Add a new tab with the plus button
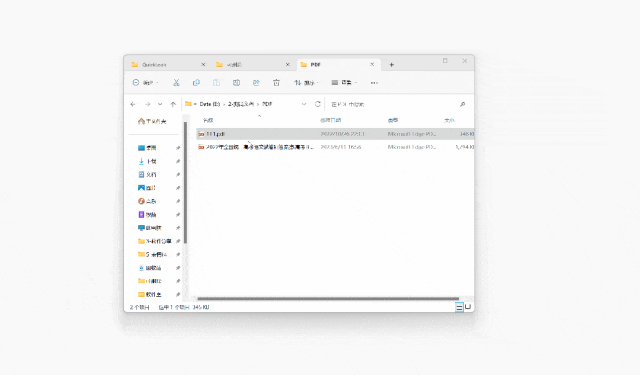This screenshot has height=375, width=640. pyautogui.click(x=391, y=65)
